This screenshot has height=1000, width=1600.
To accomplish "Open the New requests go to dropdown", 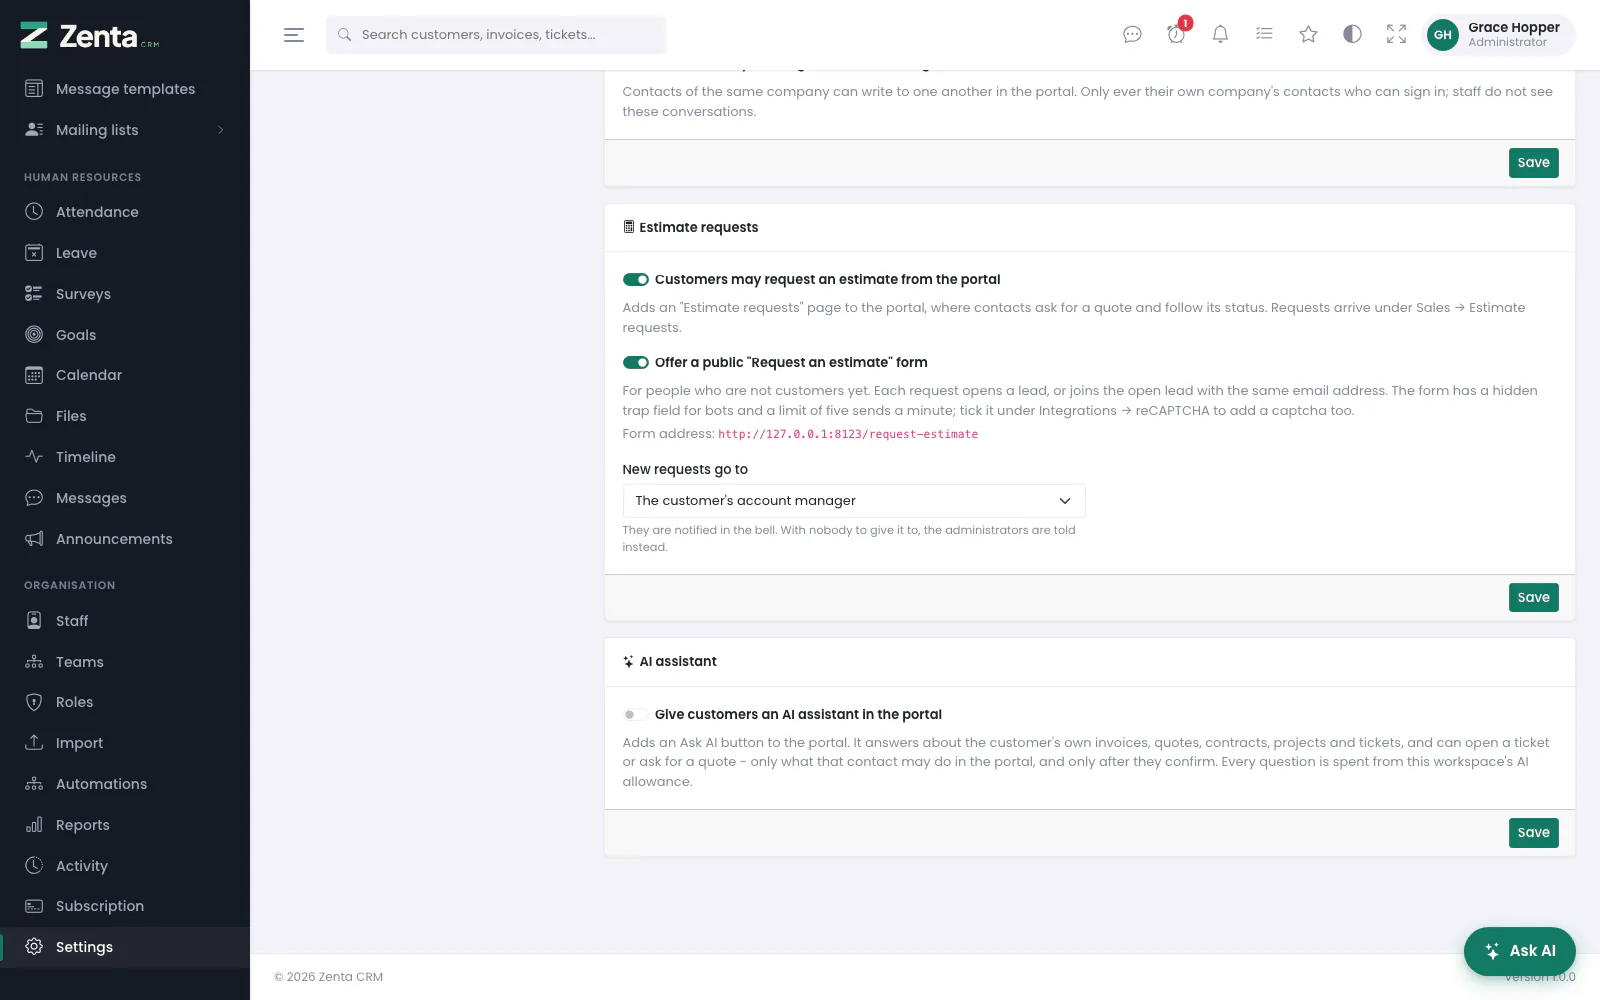I will pyautogui.click(x=853, y=501).
